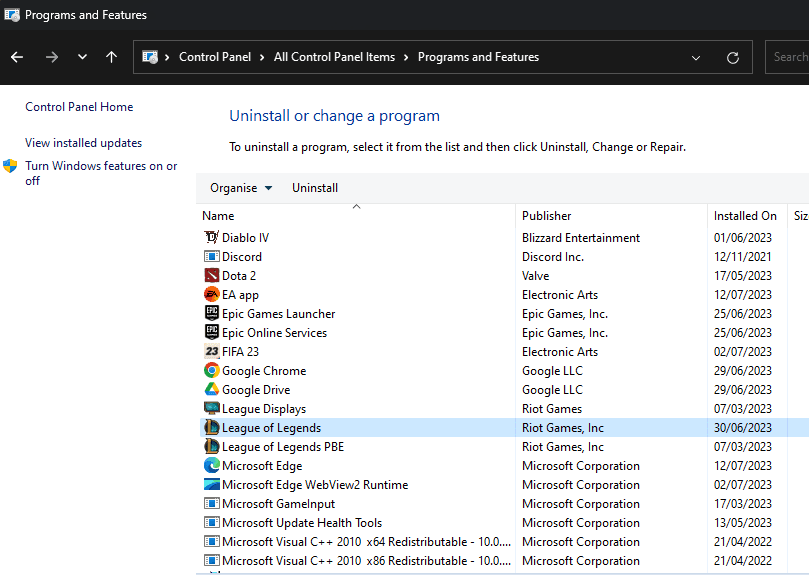The width and height of the screenshot is (809, 575).
Task: Sort list by Publisher column header
Action: click(x=547, y=216)
